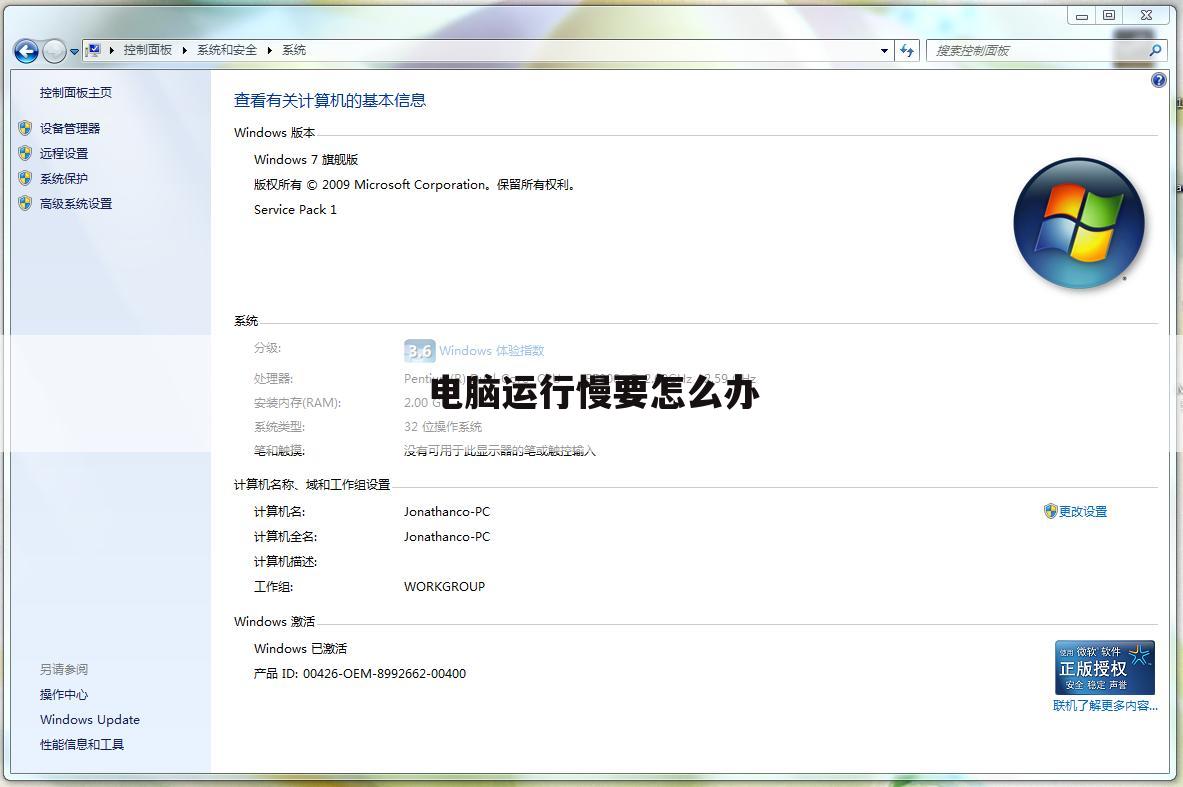1183x787 pixels.
Task: Click the Windows 7 旗舰版 edition text
Action: (x=306, y=159)
